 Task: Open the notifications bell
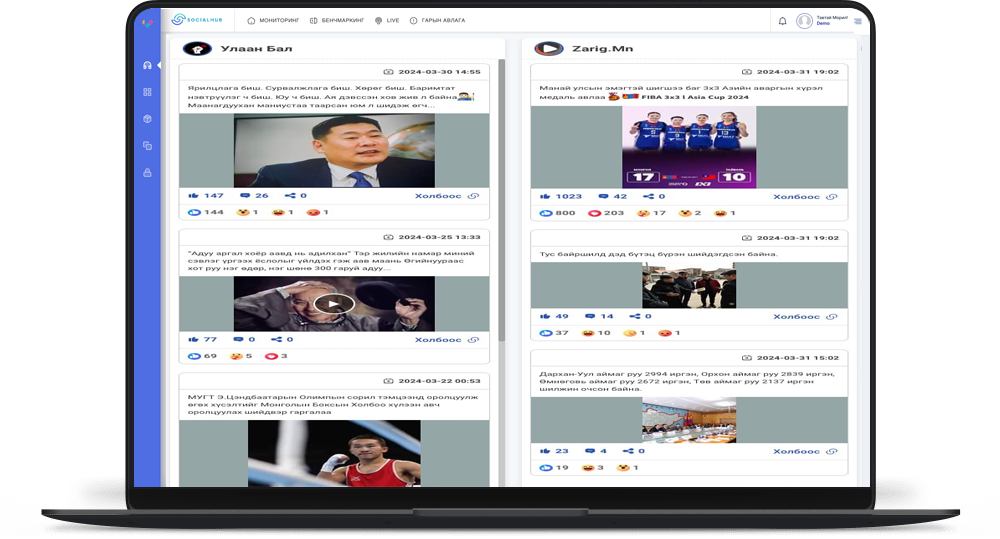(782, 21)
